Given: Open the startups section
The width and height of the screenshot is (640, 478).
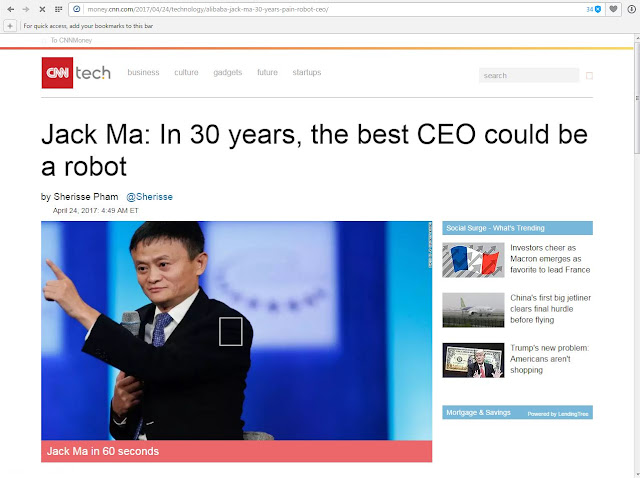Looking at the screenshot, I should pos(307,72).
